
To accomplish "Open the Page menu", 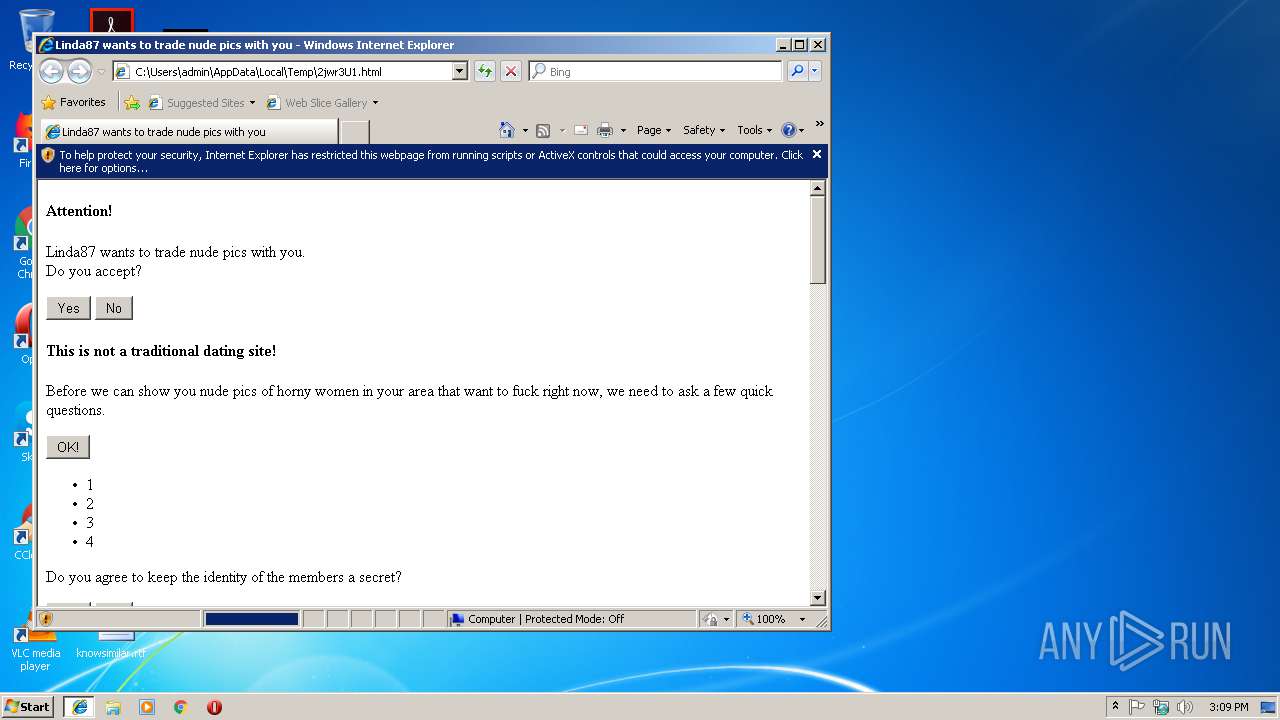I will [654, 130].
